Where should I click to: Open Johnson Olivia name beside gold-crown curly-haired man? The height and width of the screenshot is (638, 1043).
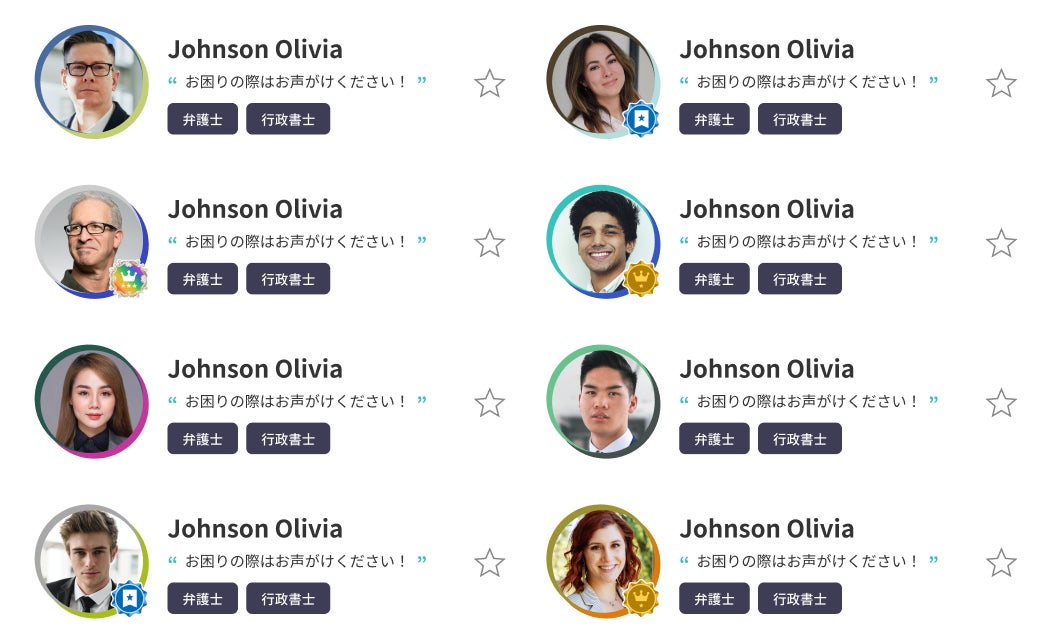(x=766, y=209)
